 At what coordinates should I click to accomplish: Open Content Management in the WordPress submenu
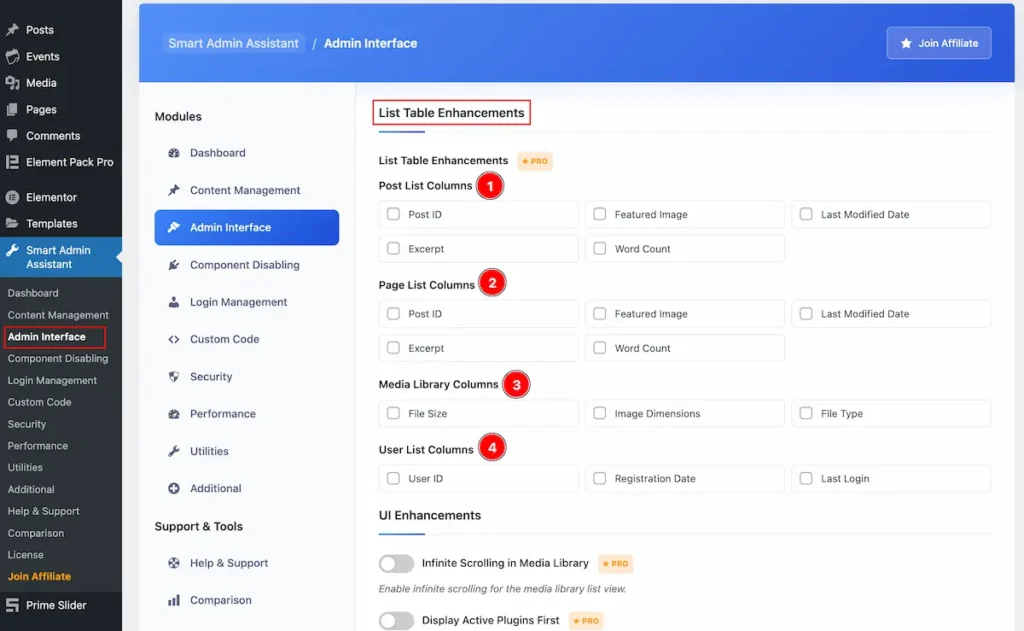tap(58, 315)
